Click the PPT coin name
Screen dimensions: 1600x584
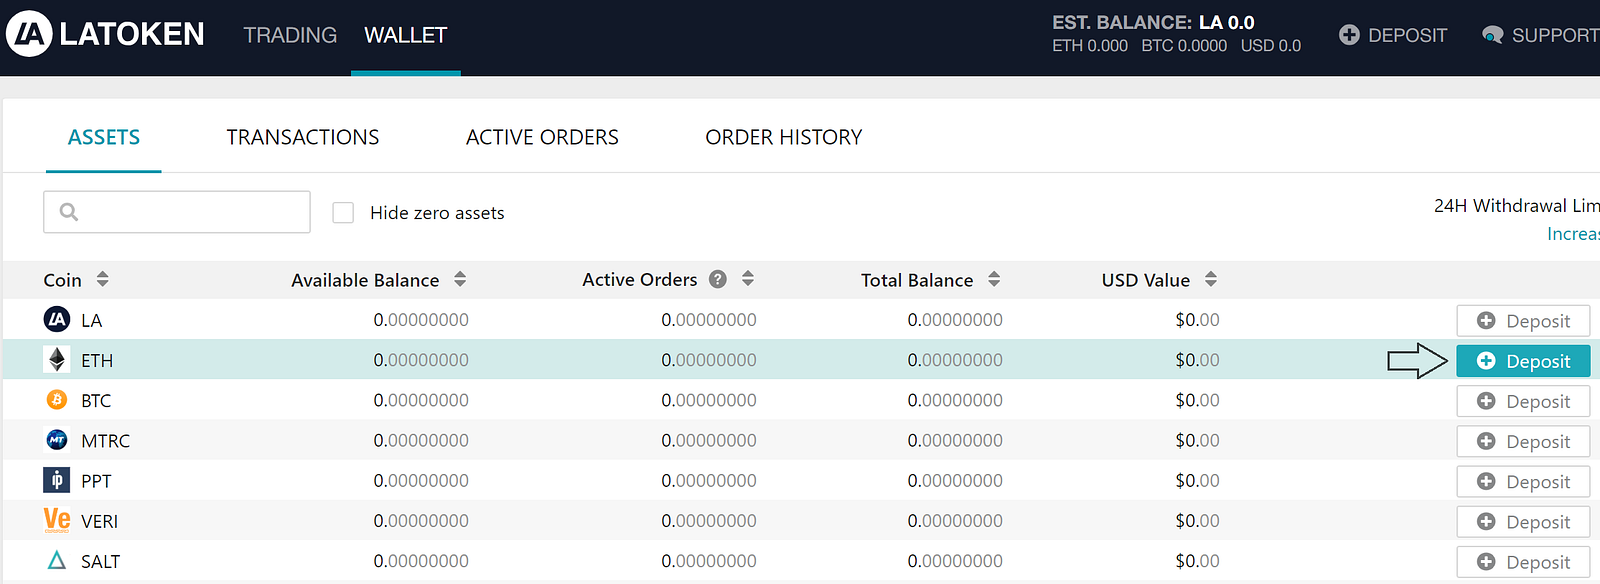click(x=96, y=481)
